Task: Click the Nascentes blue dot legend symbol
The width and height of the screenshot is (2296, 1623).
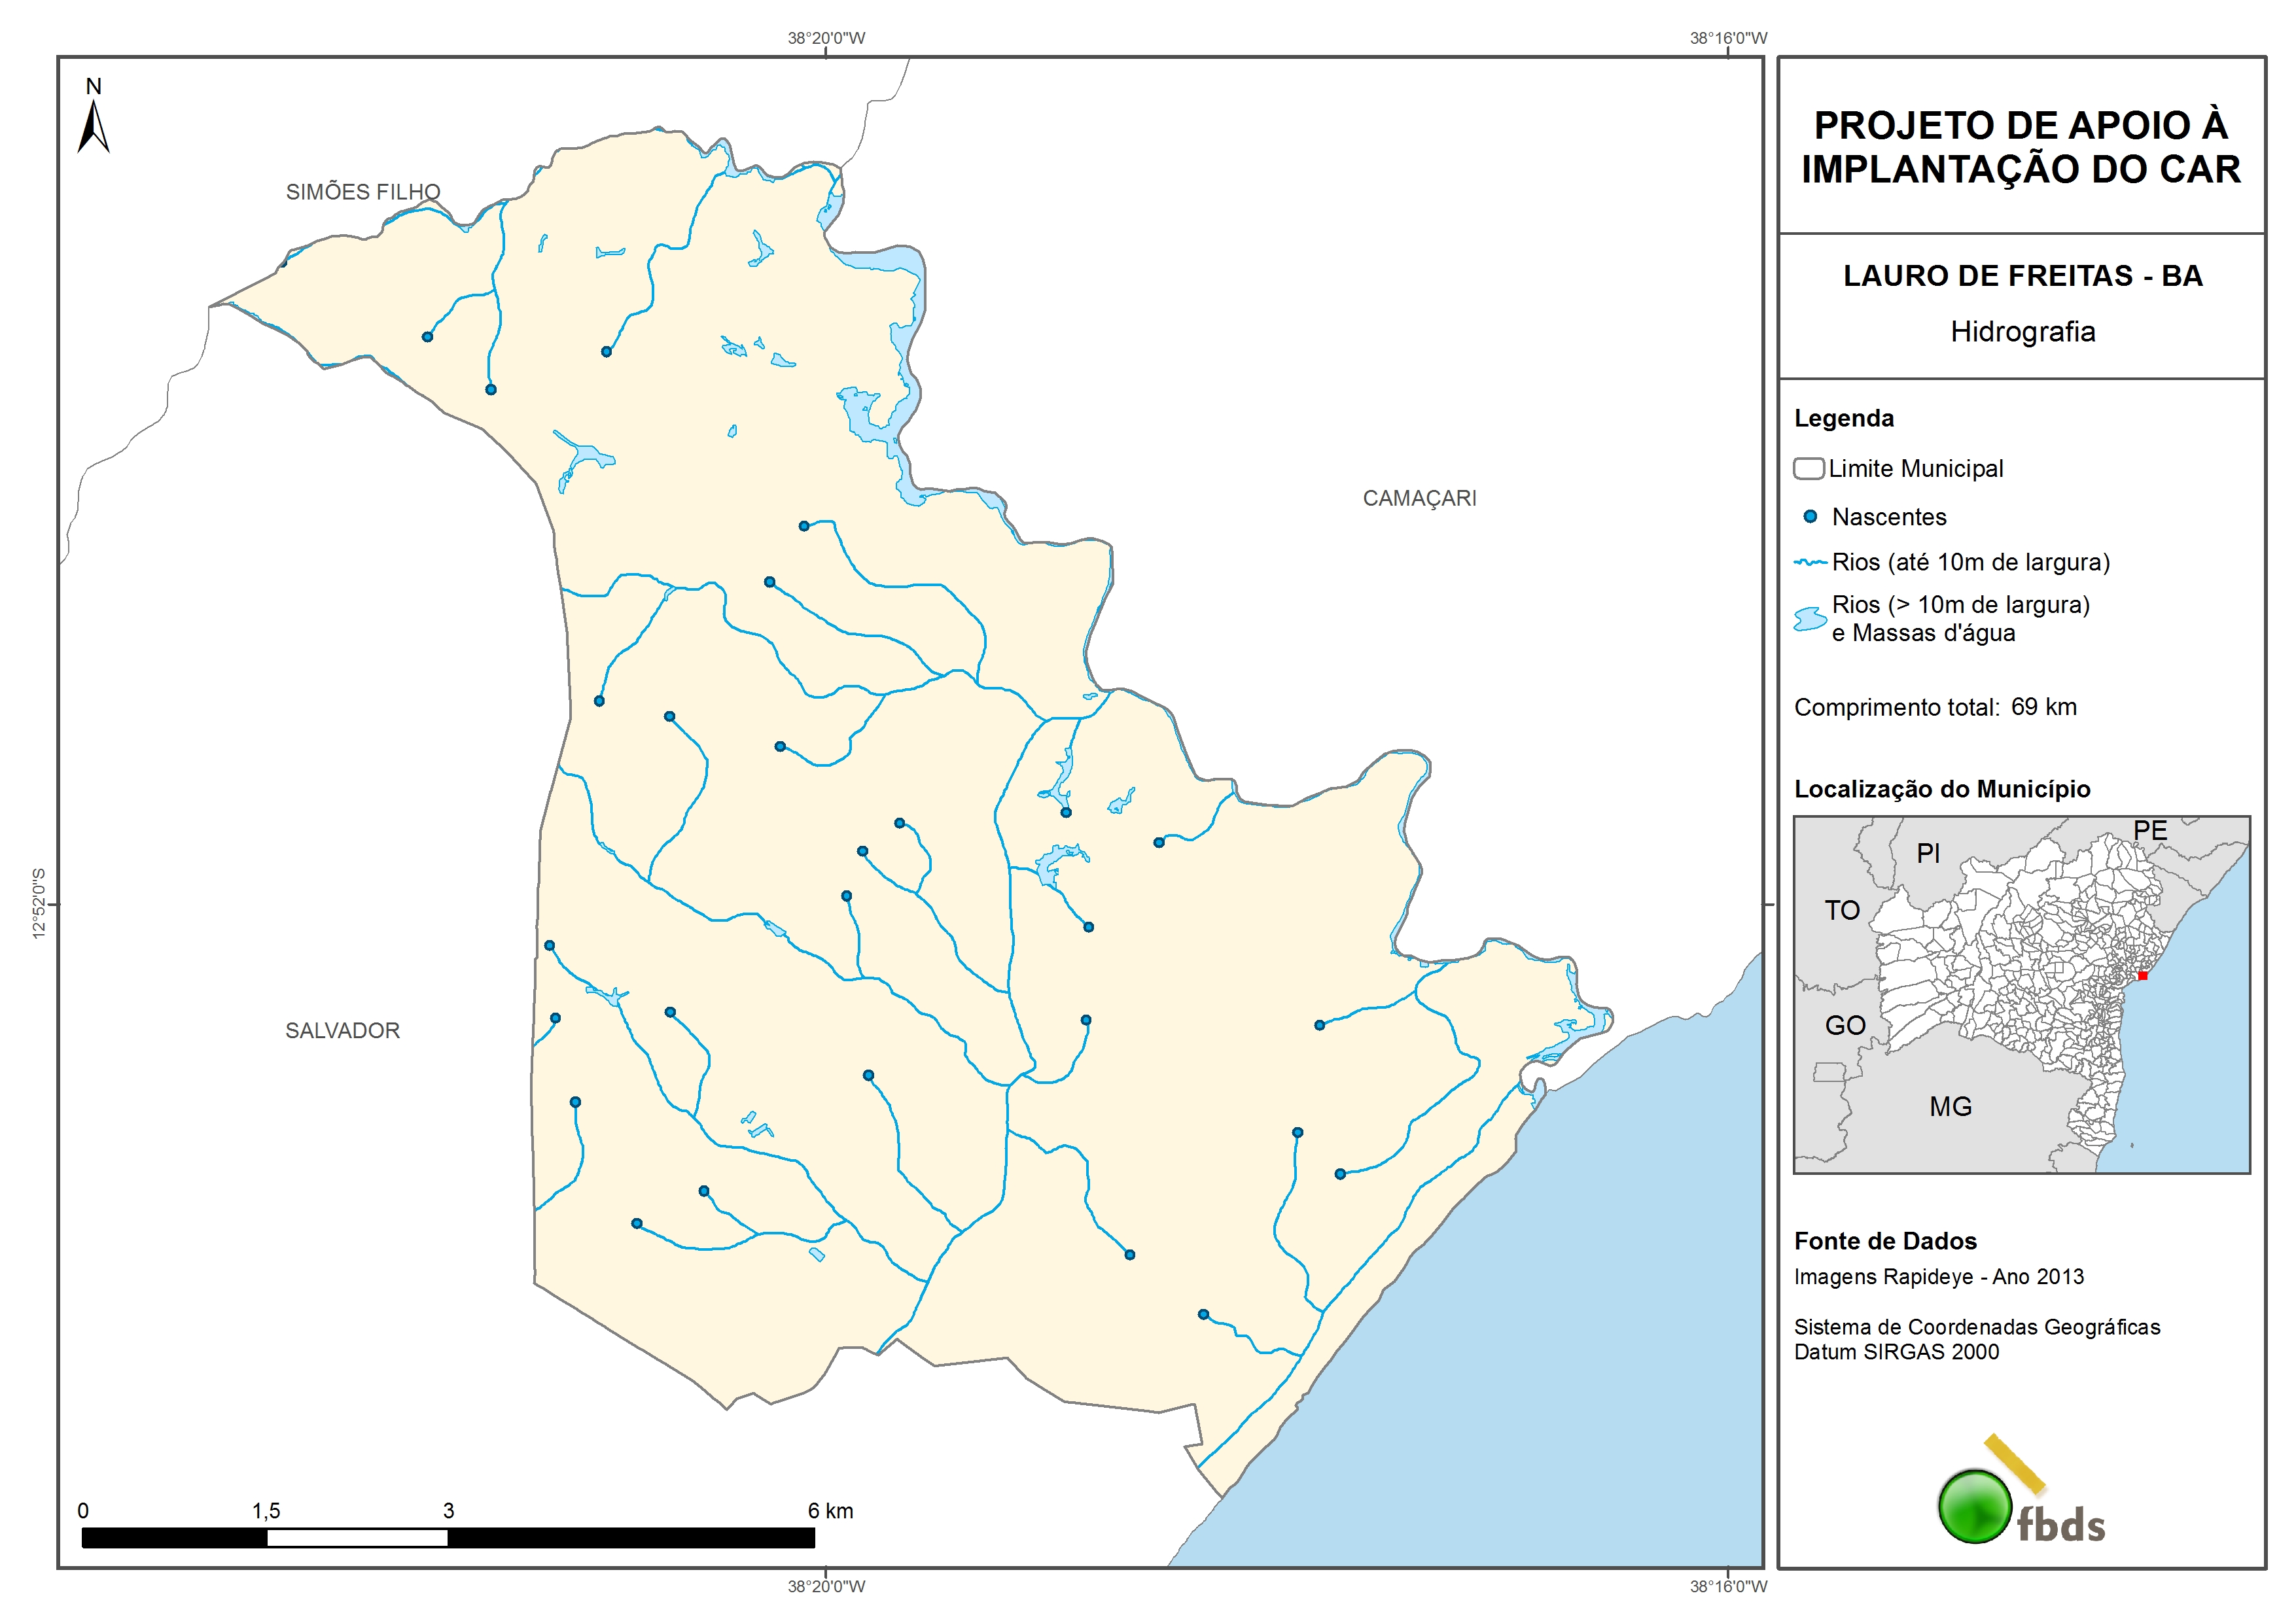Action: coord(1810,517)
